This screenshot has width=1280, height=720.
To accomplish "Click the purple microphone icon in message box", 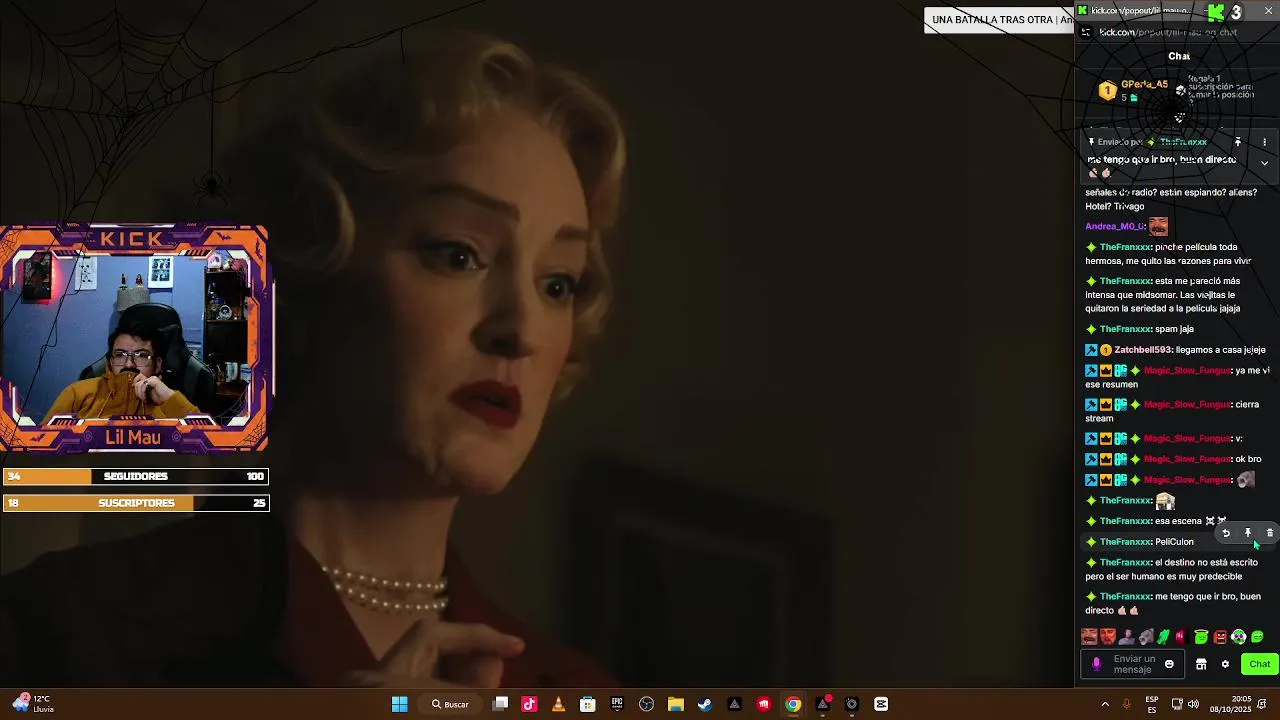I will (1097, 664).
